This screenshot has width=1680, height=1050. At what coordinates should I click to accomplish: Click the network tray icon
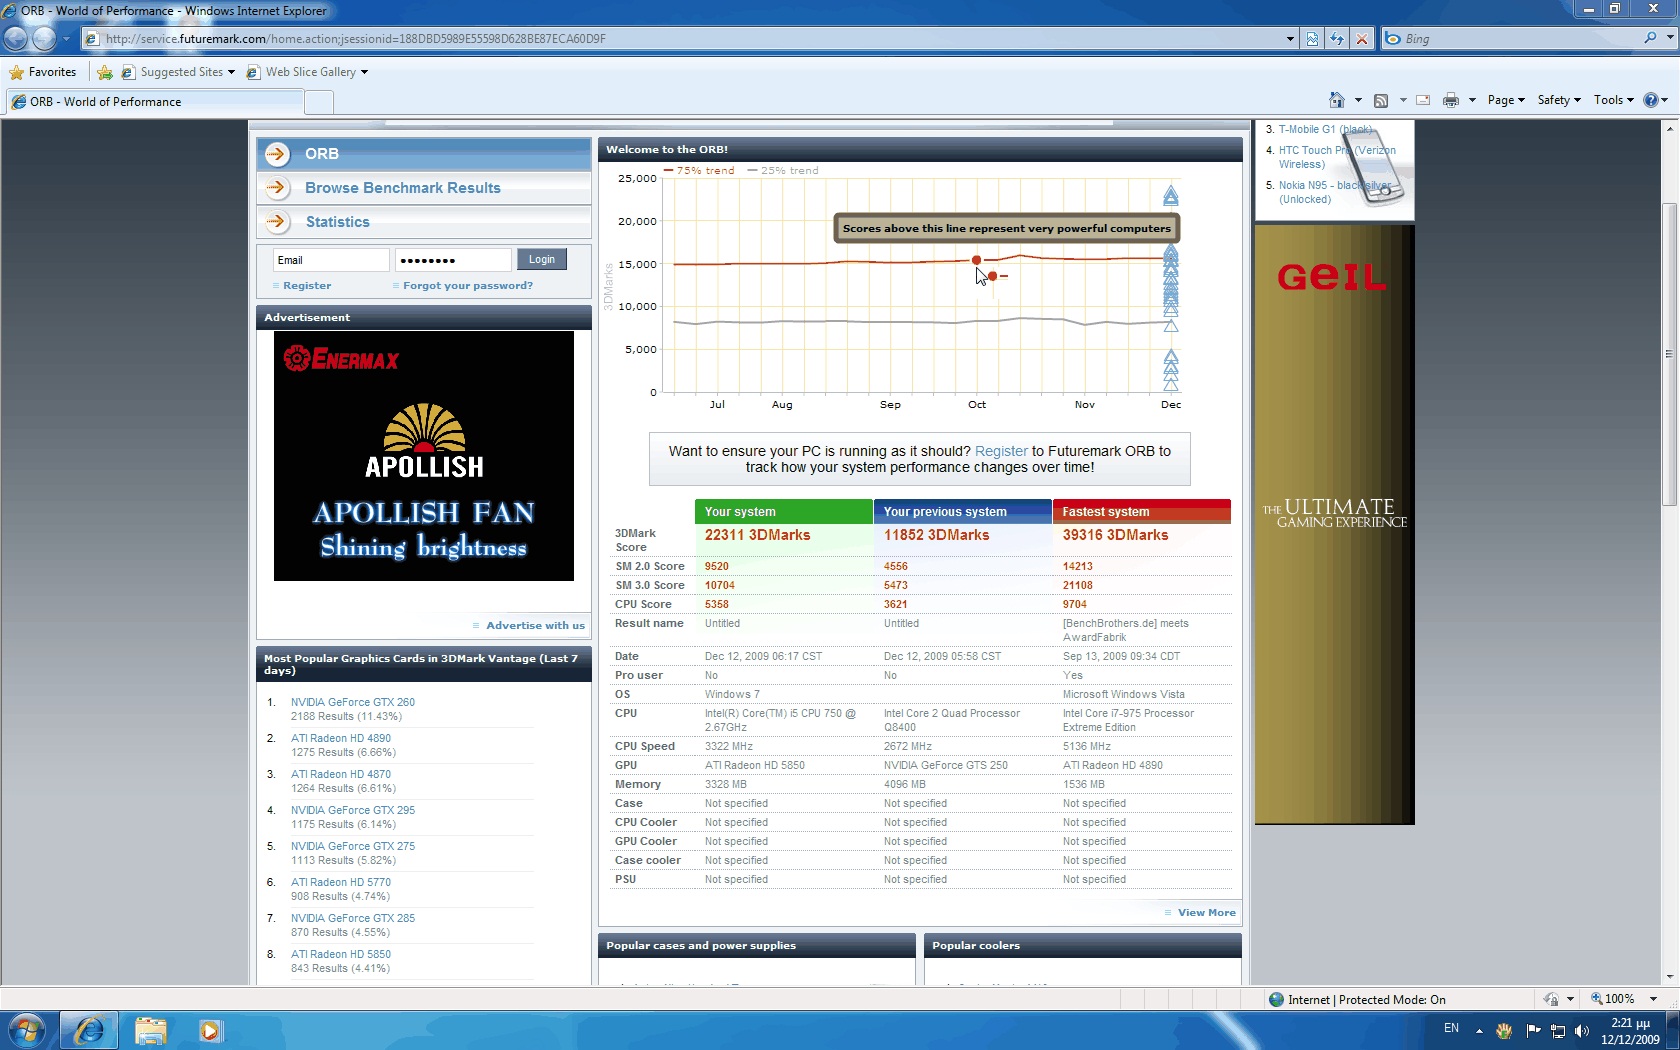(x=1557, y=1030)
